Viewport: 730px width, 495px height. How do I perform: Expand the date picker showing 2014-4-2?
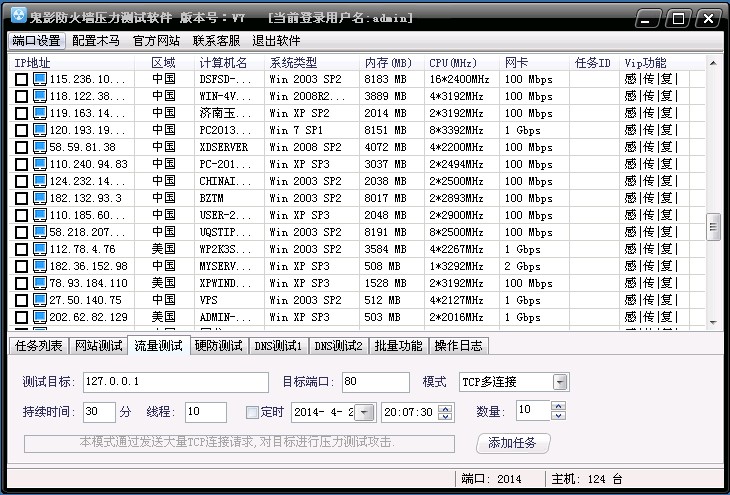[364, 412]
